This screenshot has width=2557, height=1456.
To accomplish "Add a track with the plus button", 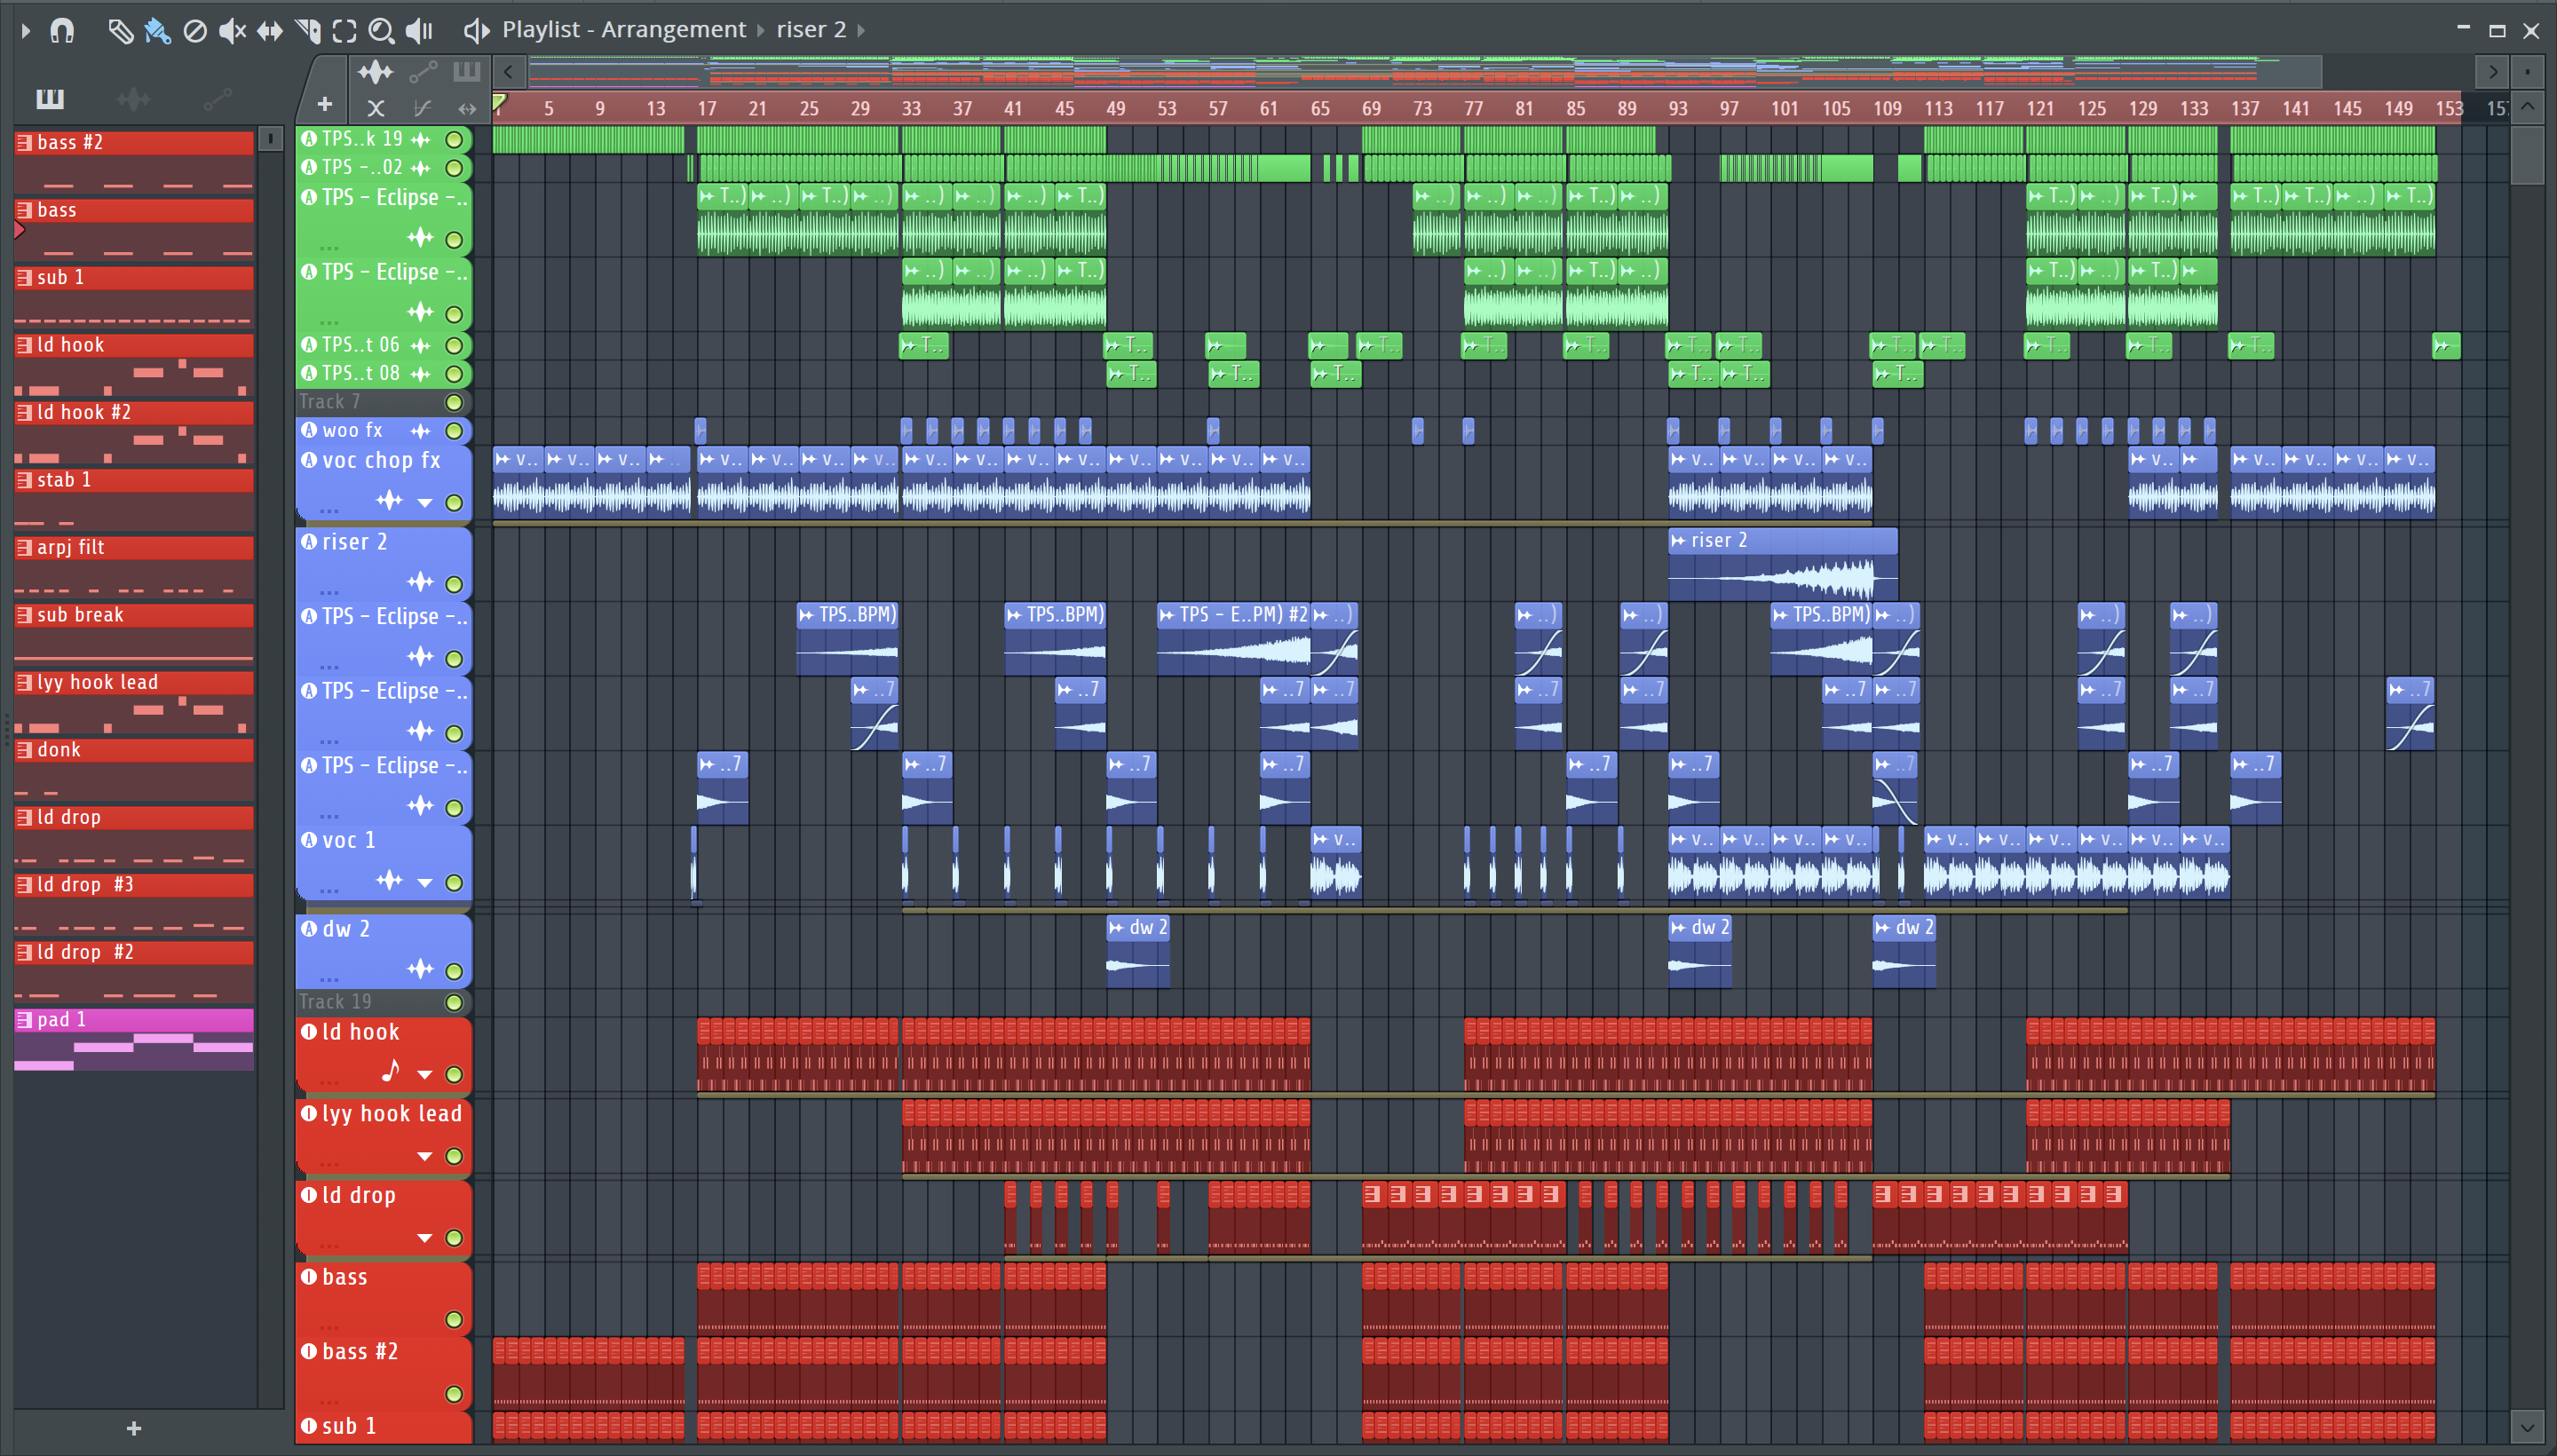I will point(324,104).
